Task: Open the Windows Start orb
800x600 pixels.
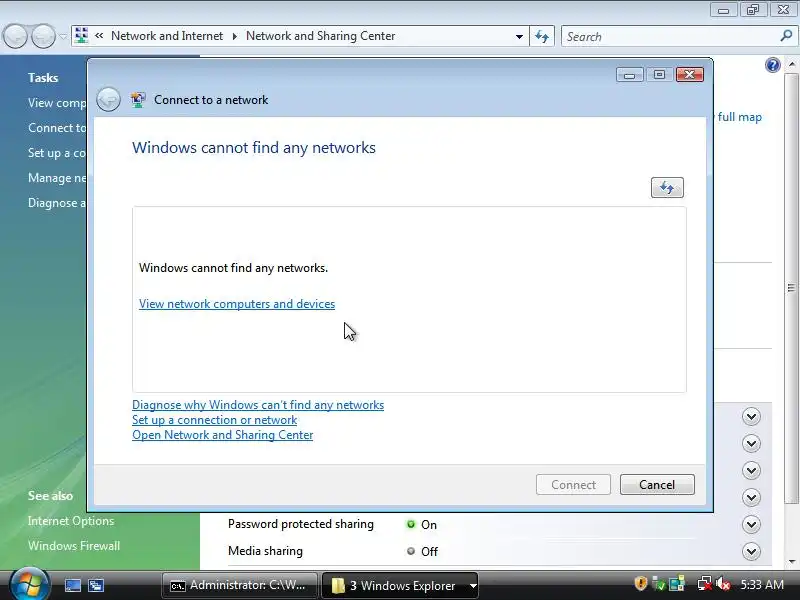Action: tap(30, 584)
